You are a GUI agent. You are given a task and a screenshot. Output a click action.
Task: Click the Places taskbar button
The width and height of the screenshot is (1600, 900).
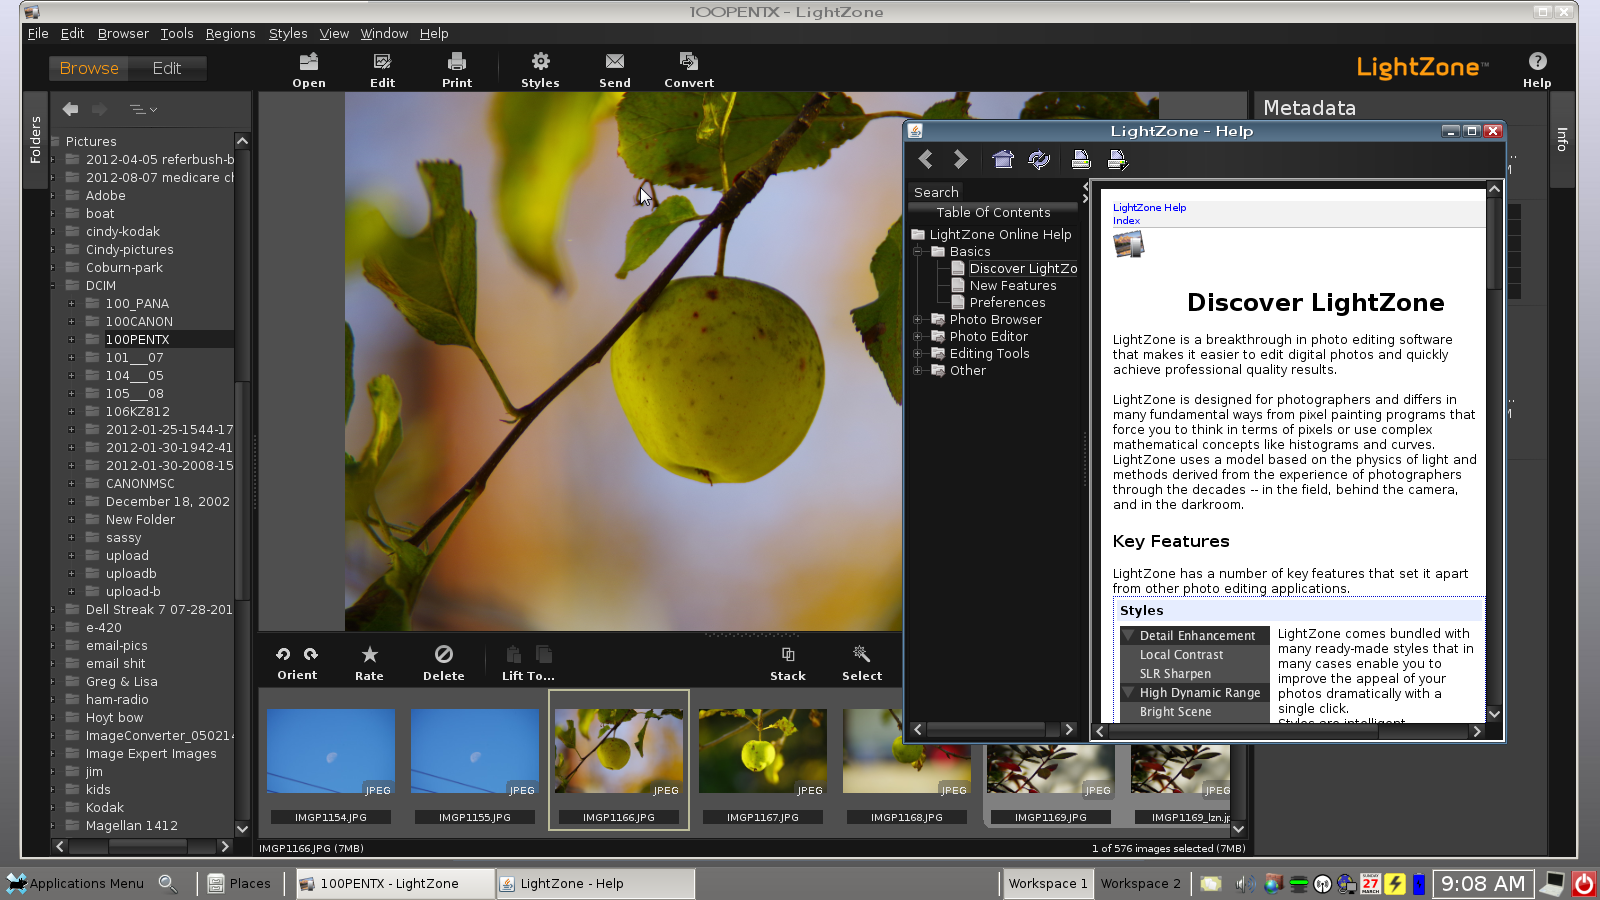point(240,884)
